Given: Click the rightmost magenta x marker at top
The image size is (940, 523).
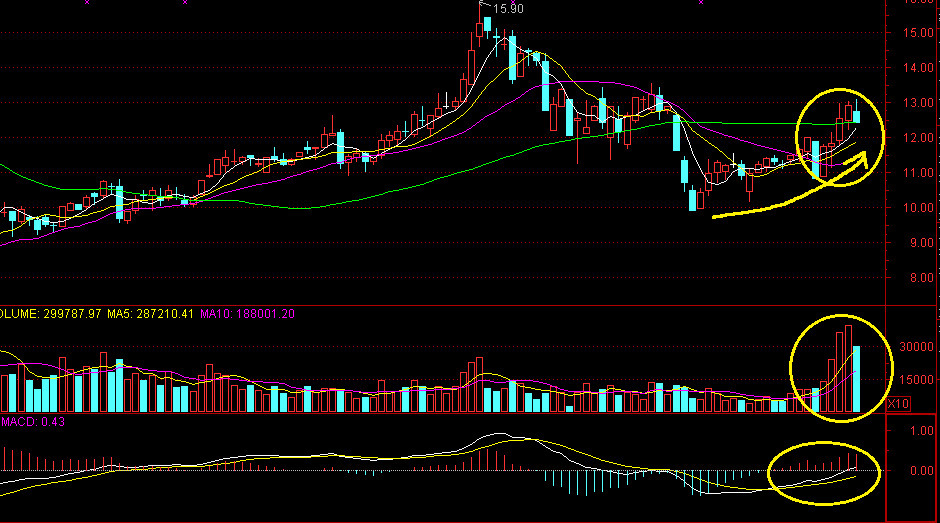Looking at the screenshot, I should coord(700,3).
